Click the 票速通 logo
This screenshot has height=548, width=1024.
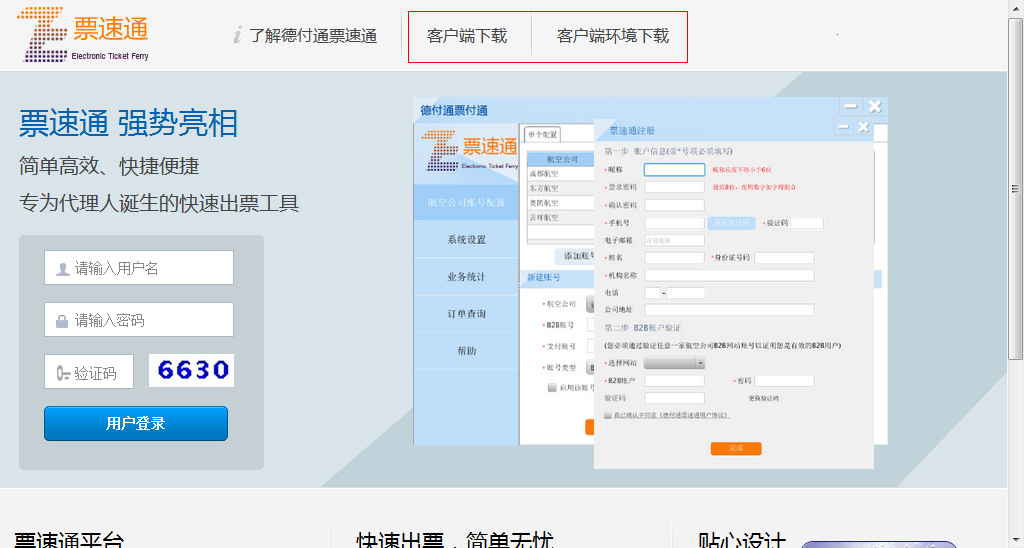coord(84,35)
